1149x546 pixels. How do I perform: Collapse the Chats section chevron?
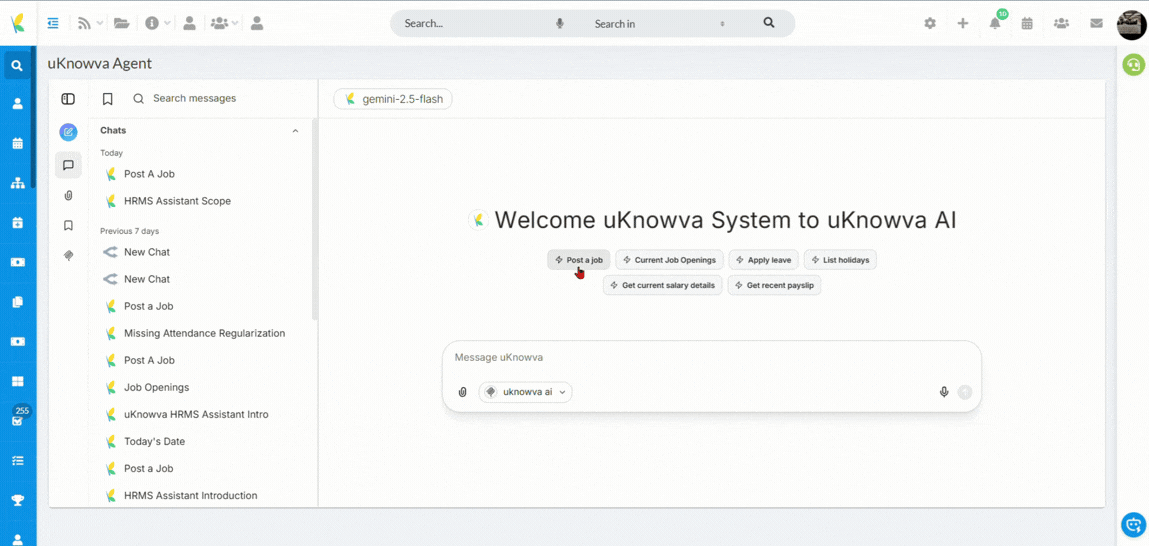pos(295,130)
